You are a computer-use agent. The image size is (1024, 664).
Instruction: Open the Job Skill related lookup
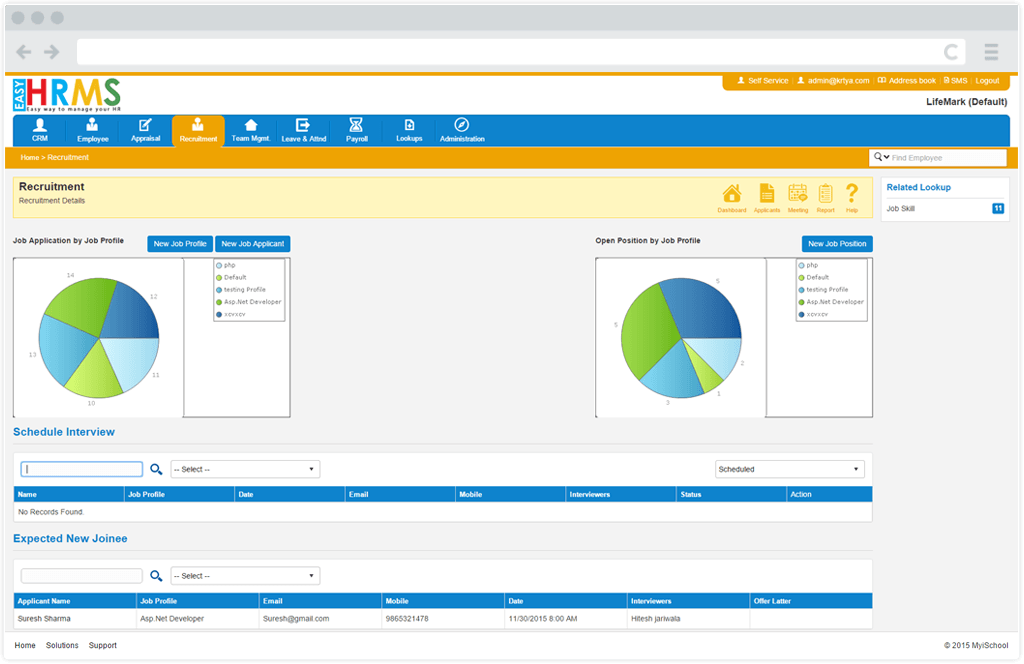(901, 209)
